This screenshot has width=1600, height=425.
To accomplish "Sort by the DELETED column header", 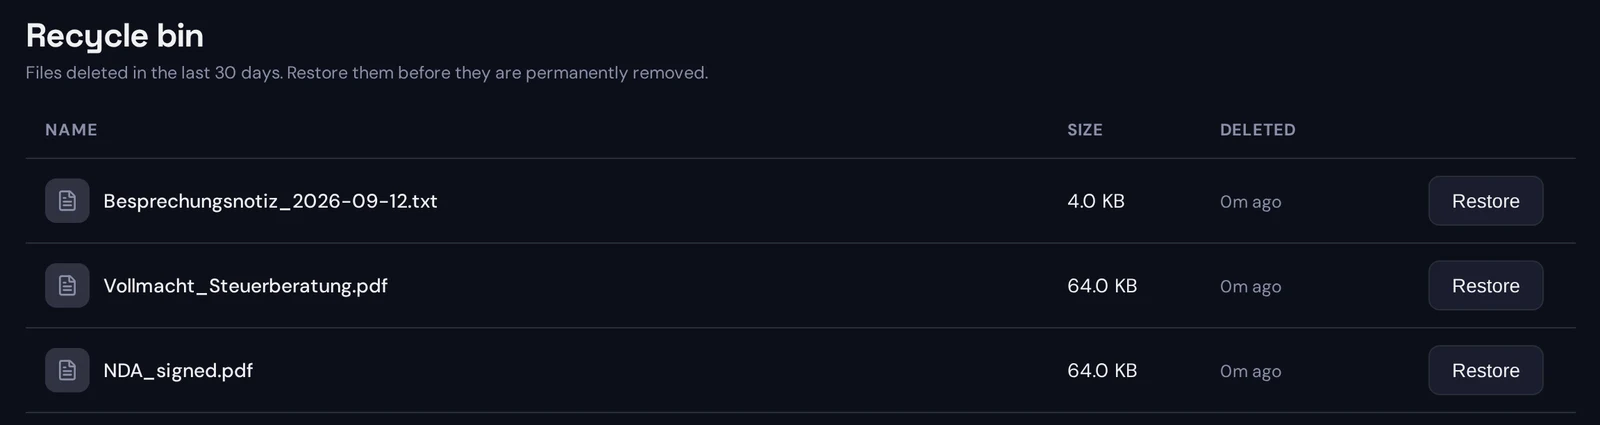I will (1257, 130).
